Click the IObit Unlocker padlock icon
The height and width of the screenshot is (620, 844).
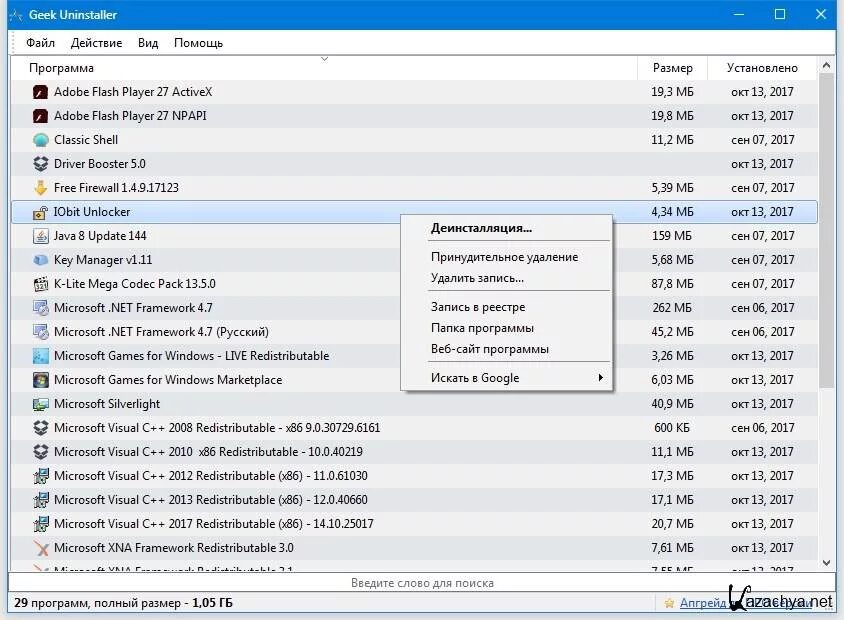(x=40, y=212)
